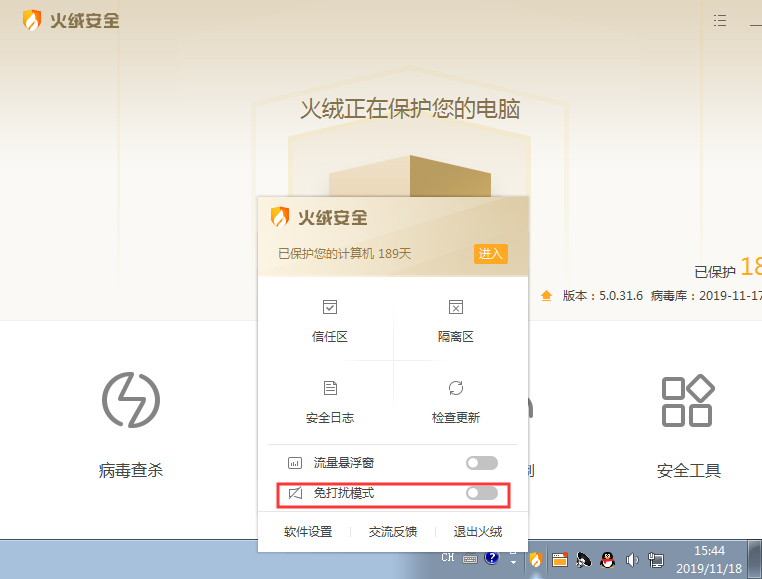Click the keyboard icon in the language bar
762x579 pixels.
click(470, 559)
